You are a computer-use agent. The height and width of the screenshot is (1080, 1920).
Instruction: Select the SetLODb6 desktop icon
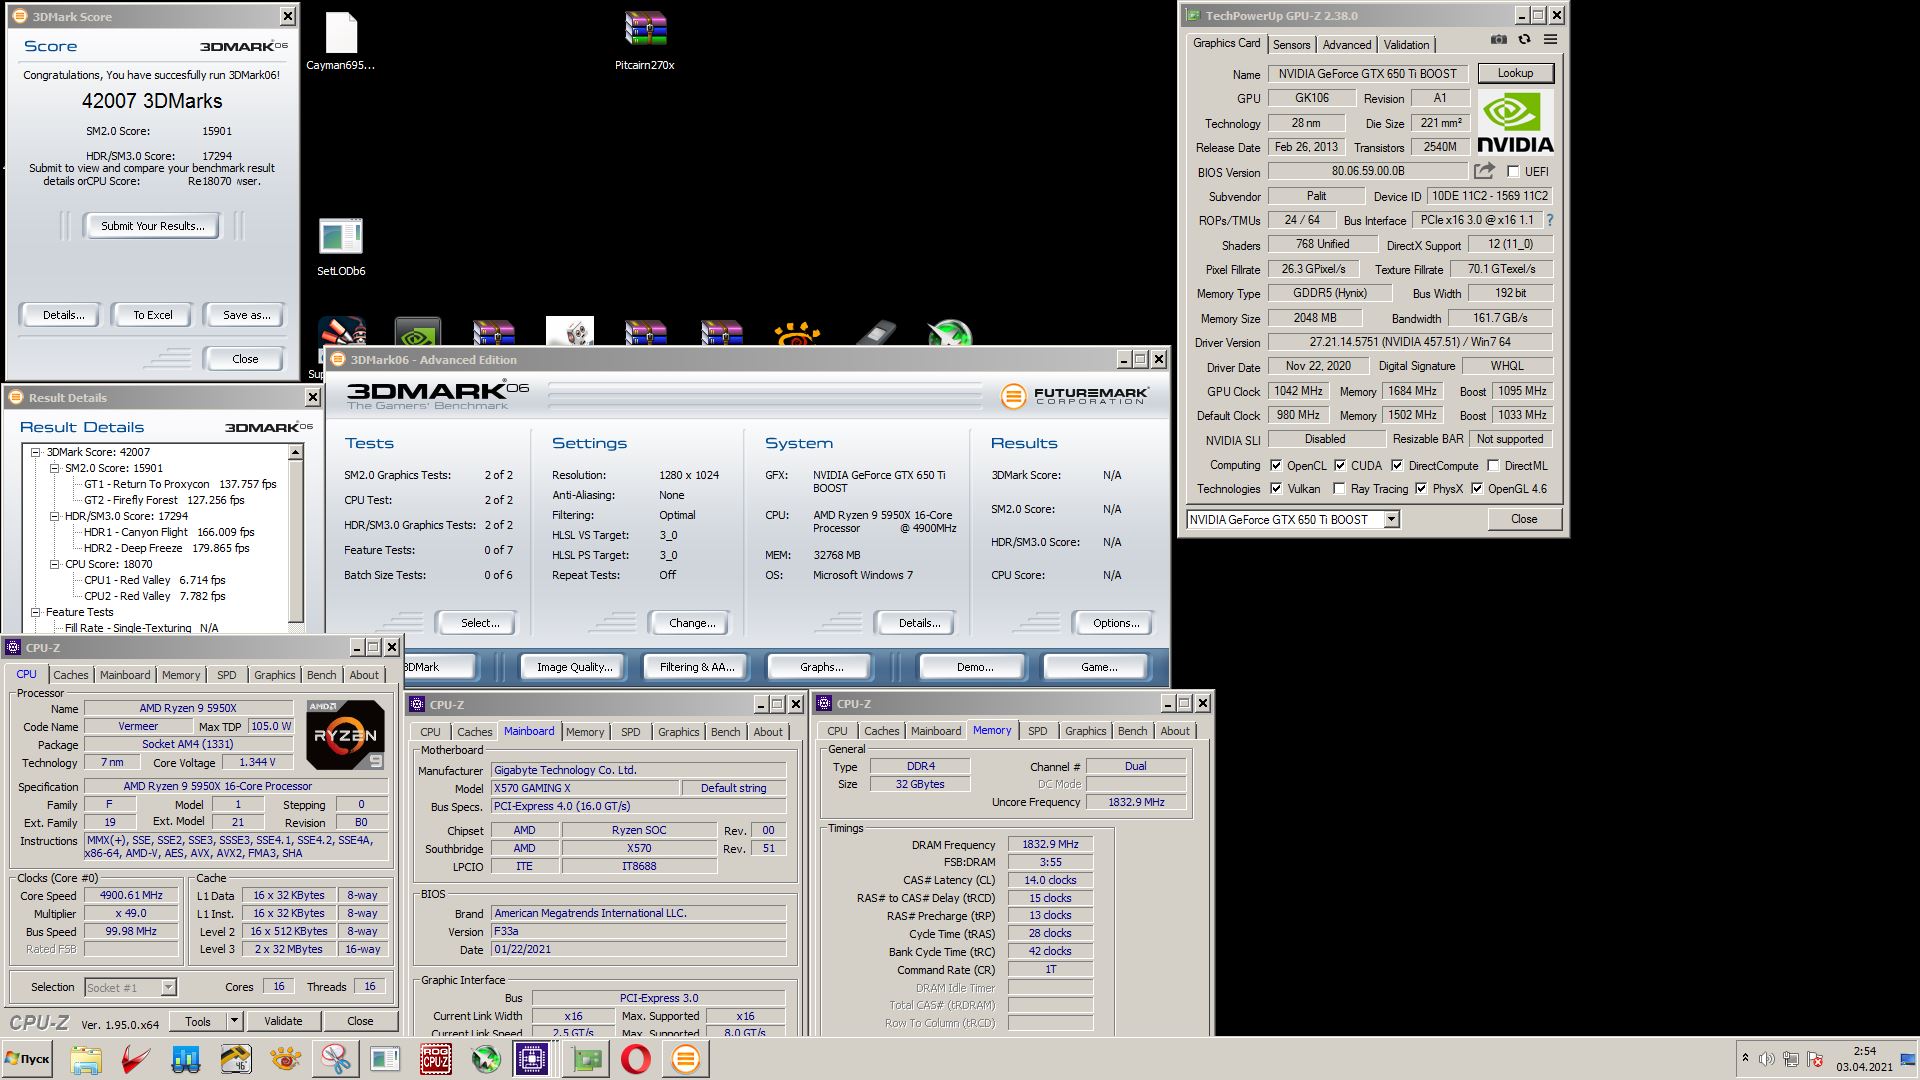341,247
